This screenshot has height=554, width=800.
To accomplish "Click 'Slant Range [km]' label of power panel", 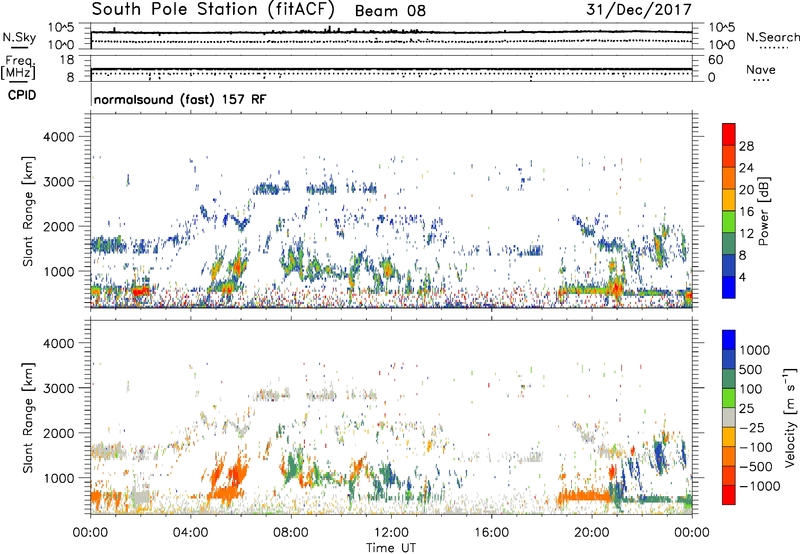I will [28, 211].
